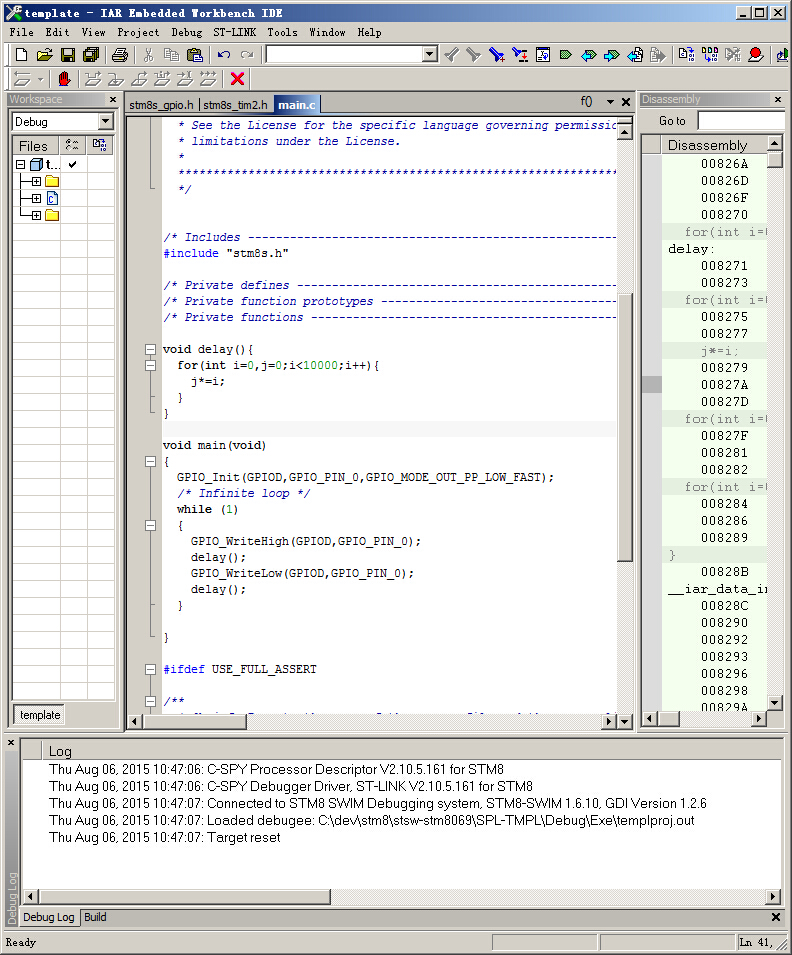Screen dimensions: 792x955
Task: Switch to the stm8s_gpio.h tab
Action: (162, 105)
